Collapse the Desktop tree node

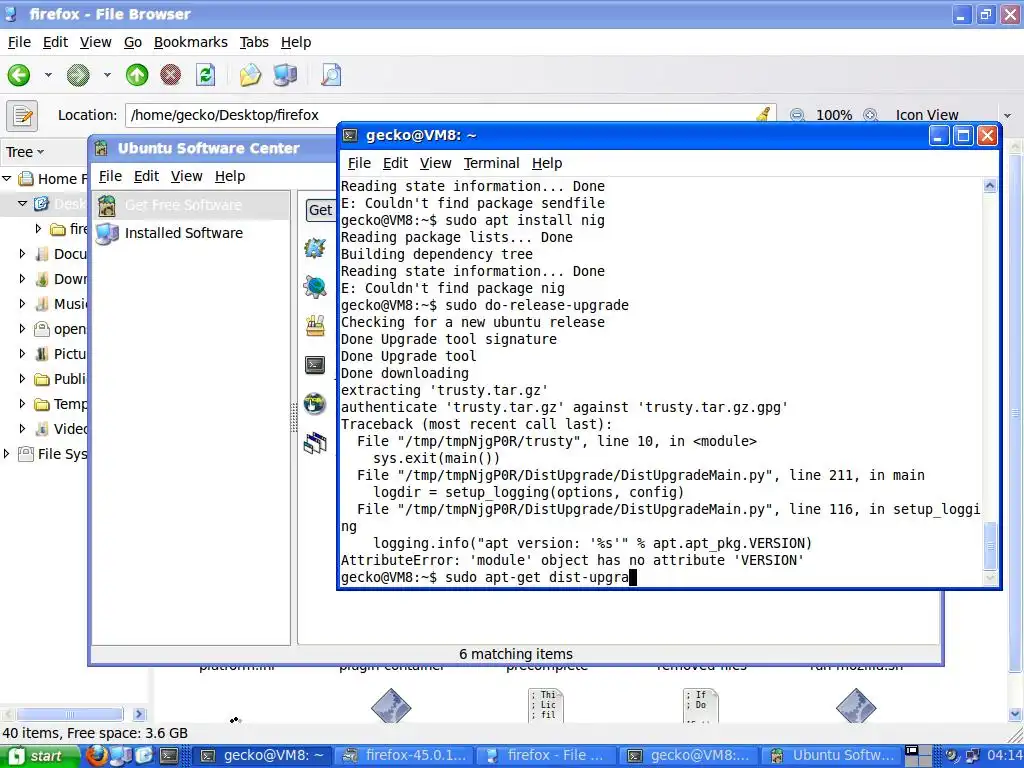pos(22,204)
